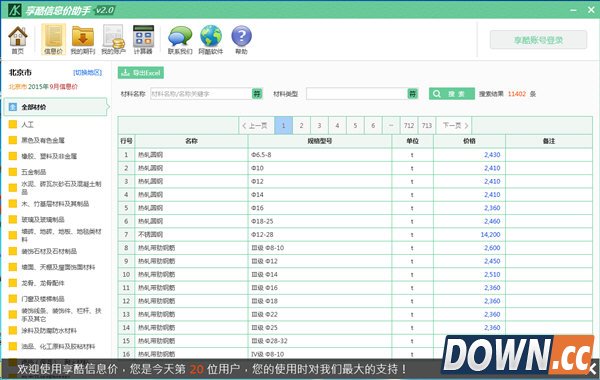Click price 14,200 for 不锈圆钢
This screenshot has width=600, height=380.
[x=491, y=235]
